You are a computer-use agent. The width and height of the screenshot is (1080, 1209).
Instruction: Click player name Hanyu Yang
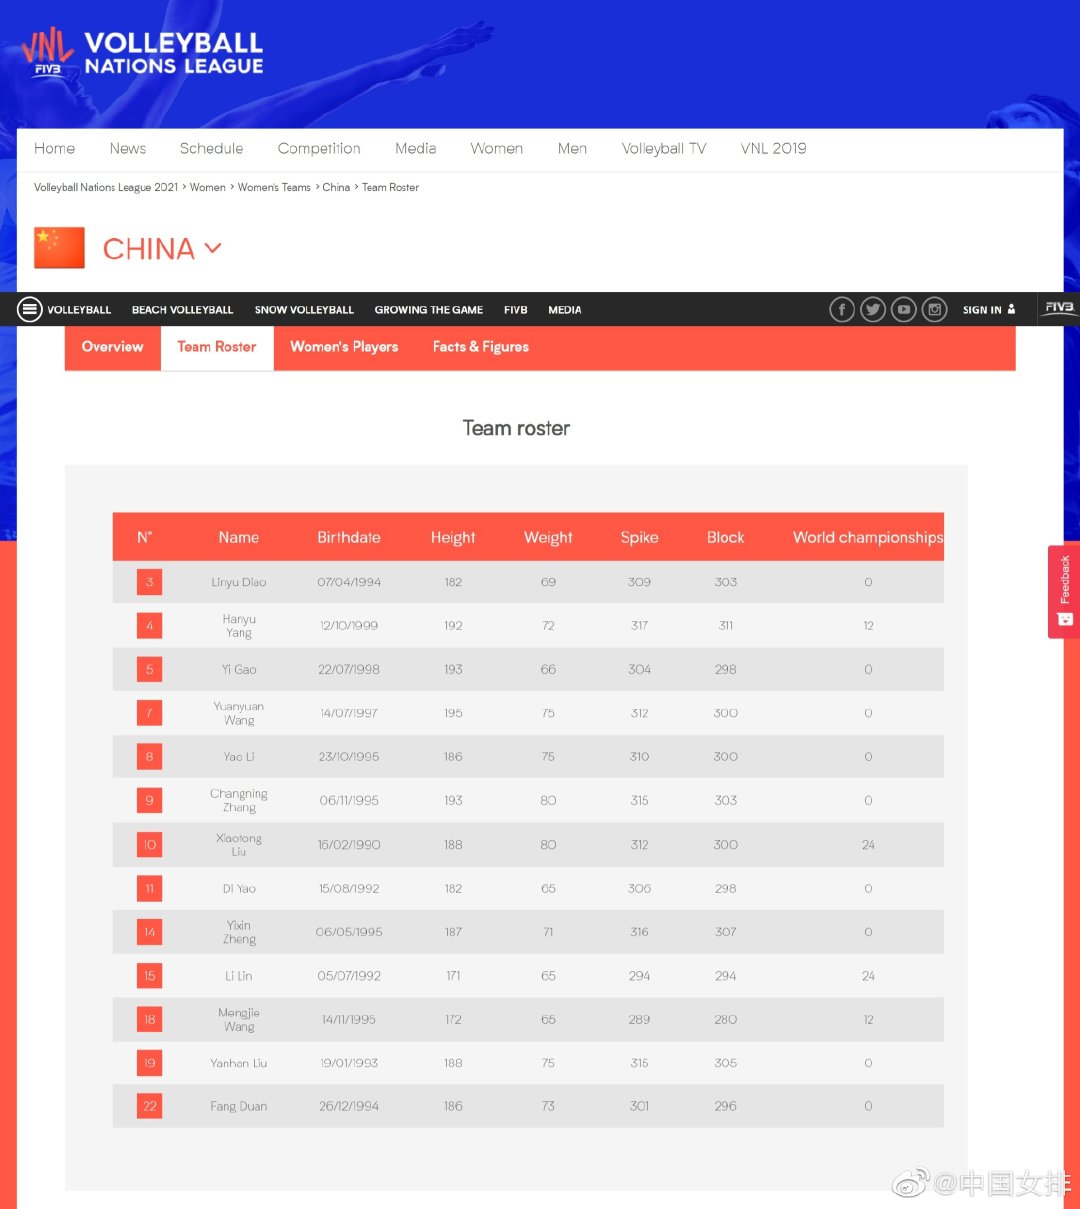tap(239, 626)
